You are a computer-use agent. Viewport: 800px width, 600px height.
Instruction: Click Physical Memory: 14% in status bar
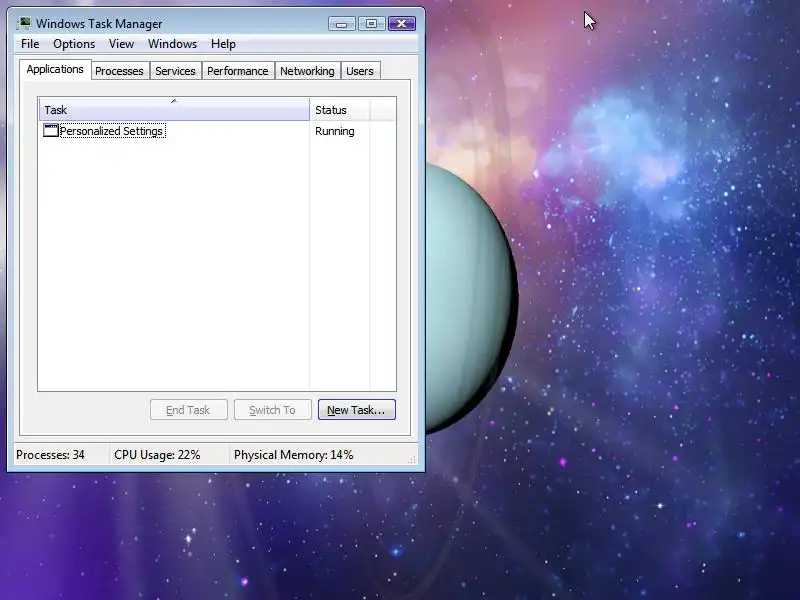[x=293, y=455]
